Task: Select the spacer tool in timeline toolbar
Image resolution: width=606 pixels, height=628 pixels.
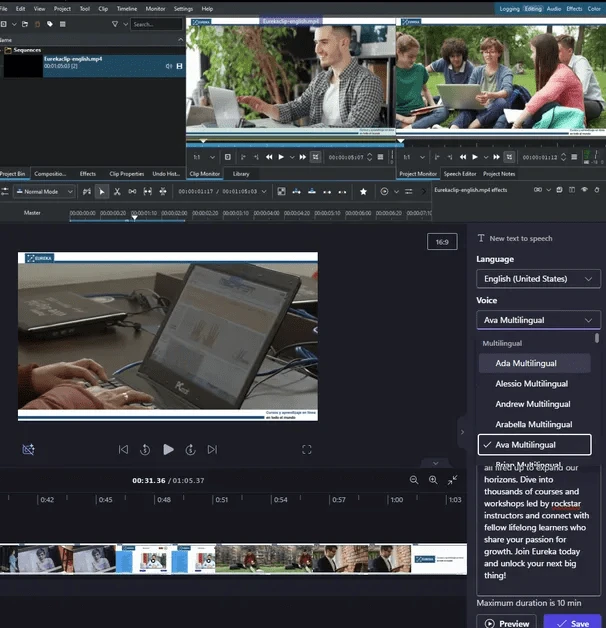Action: pyautogui.click(x=132, y=191)
